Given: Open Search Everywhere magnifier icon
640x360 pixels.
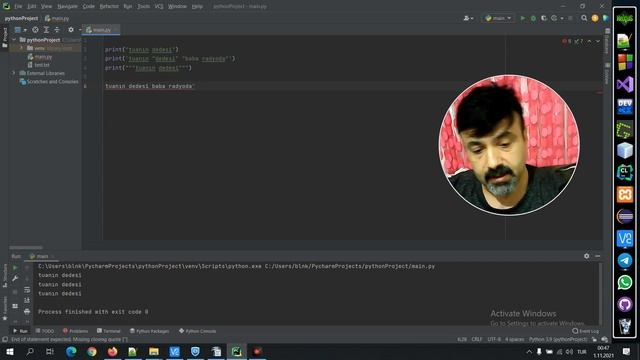Looking at the screenshot, I should pyautogui.click(x=584, y=18).
